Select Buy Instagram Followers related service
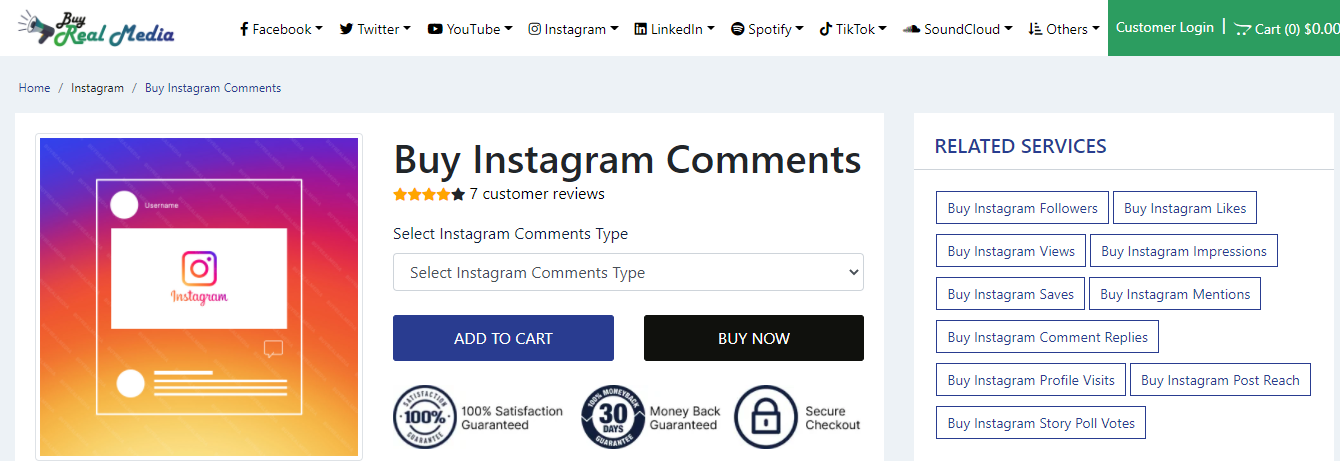 1022,208
